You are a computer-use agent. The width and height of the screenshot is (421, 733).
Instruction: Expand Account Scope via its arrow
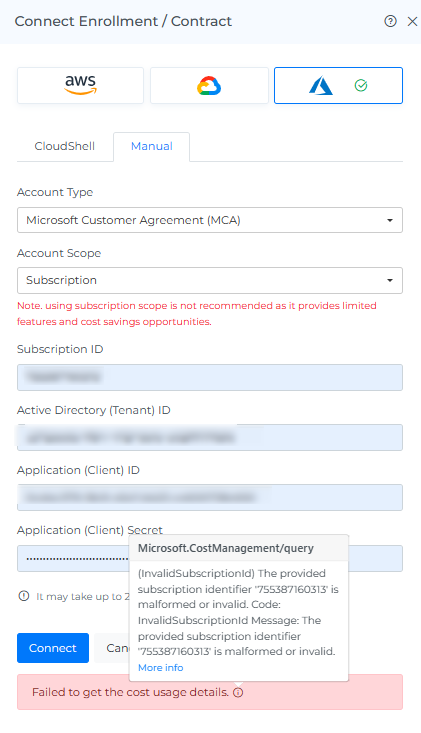(390, 280)
